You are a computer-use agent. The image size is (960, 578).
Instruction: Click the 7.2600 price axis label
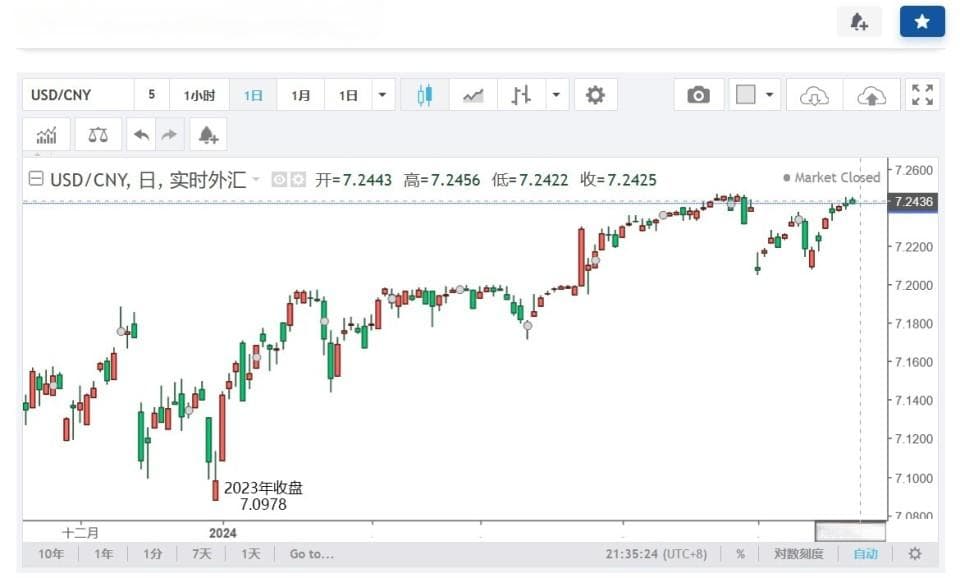pos(914,170)
